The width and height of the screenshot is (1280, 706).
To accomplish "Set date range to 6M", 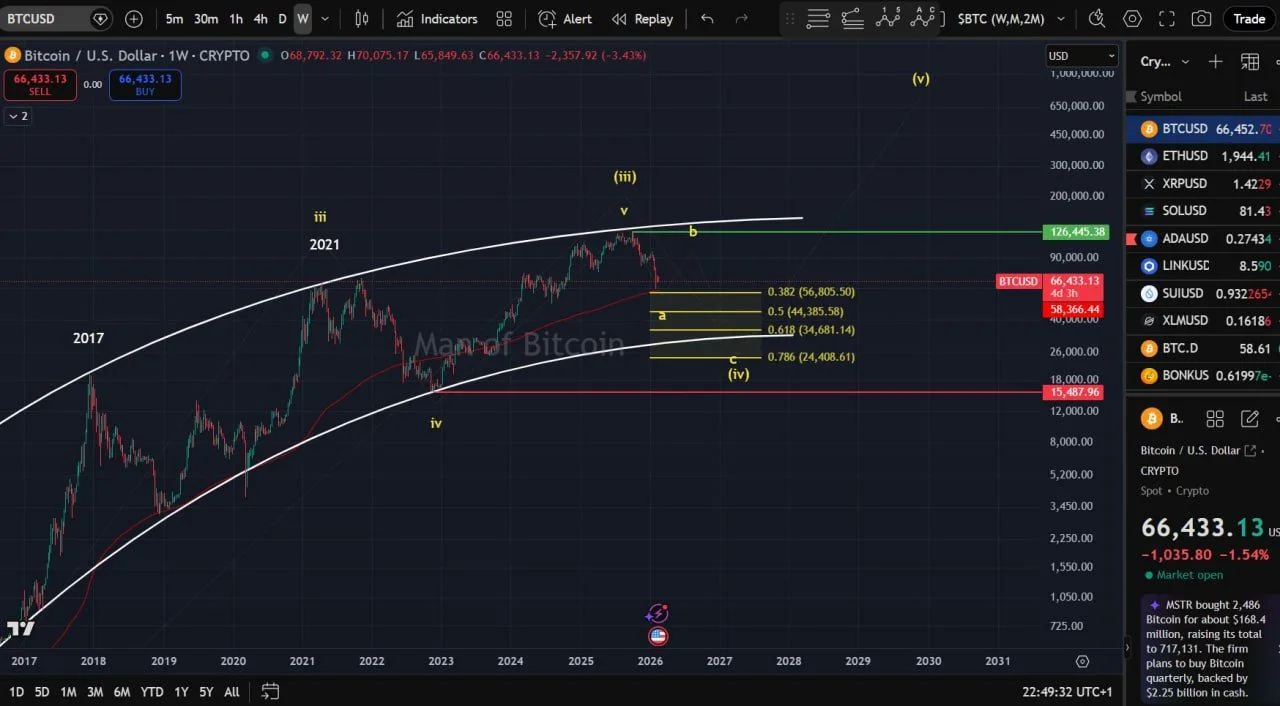I will [122, 692].
